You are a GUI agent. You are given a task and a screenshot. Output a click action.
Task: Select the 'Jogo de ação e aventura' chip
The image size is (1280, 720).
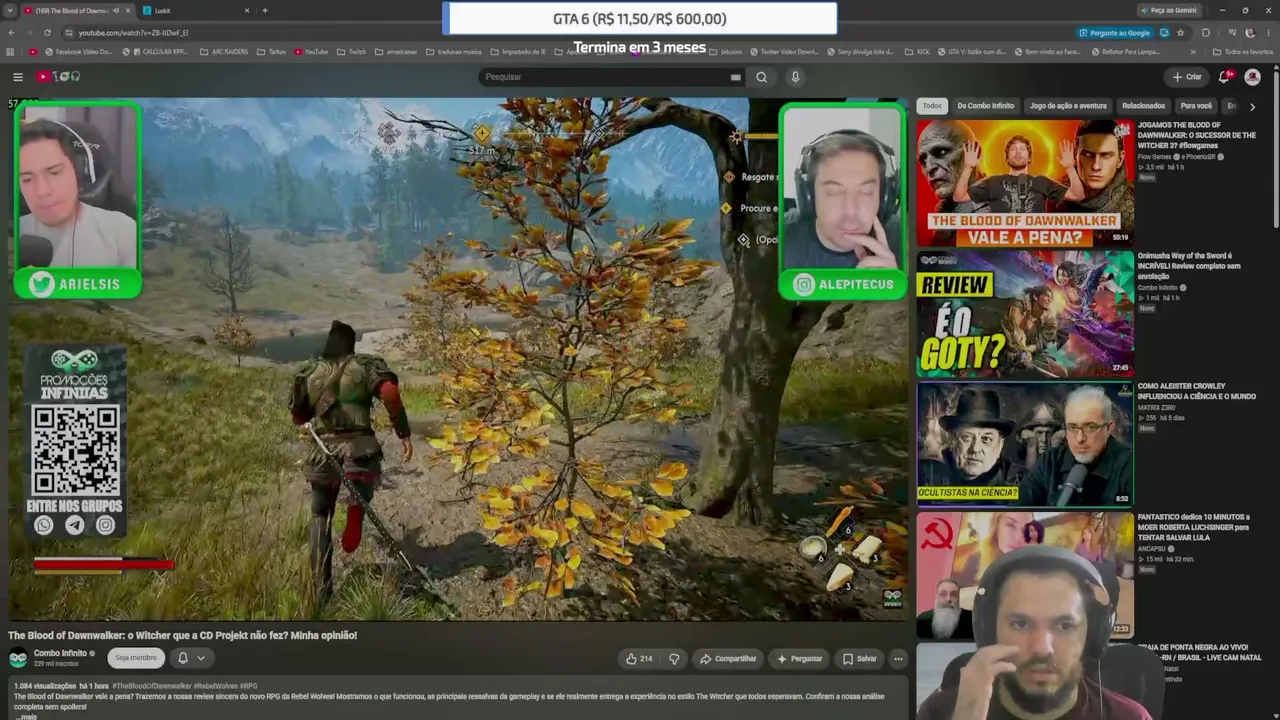coord(1068,106)
